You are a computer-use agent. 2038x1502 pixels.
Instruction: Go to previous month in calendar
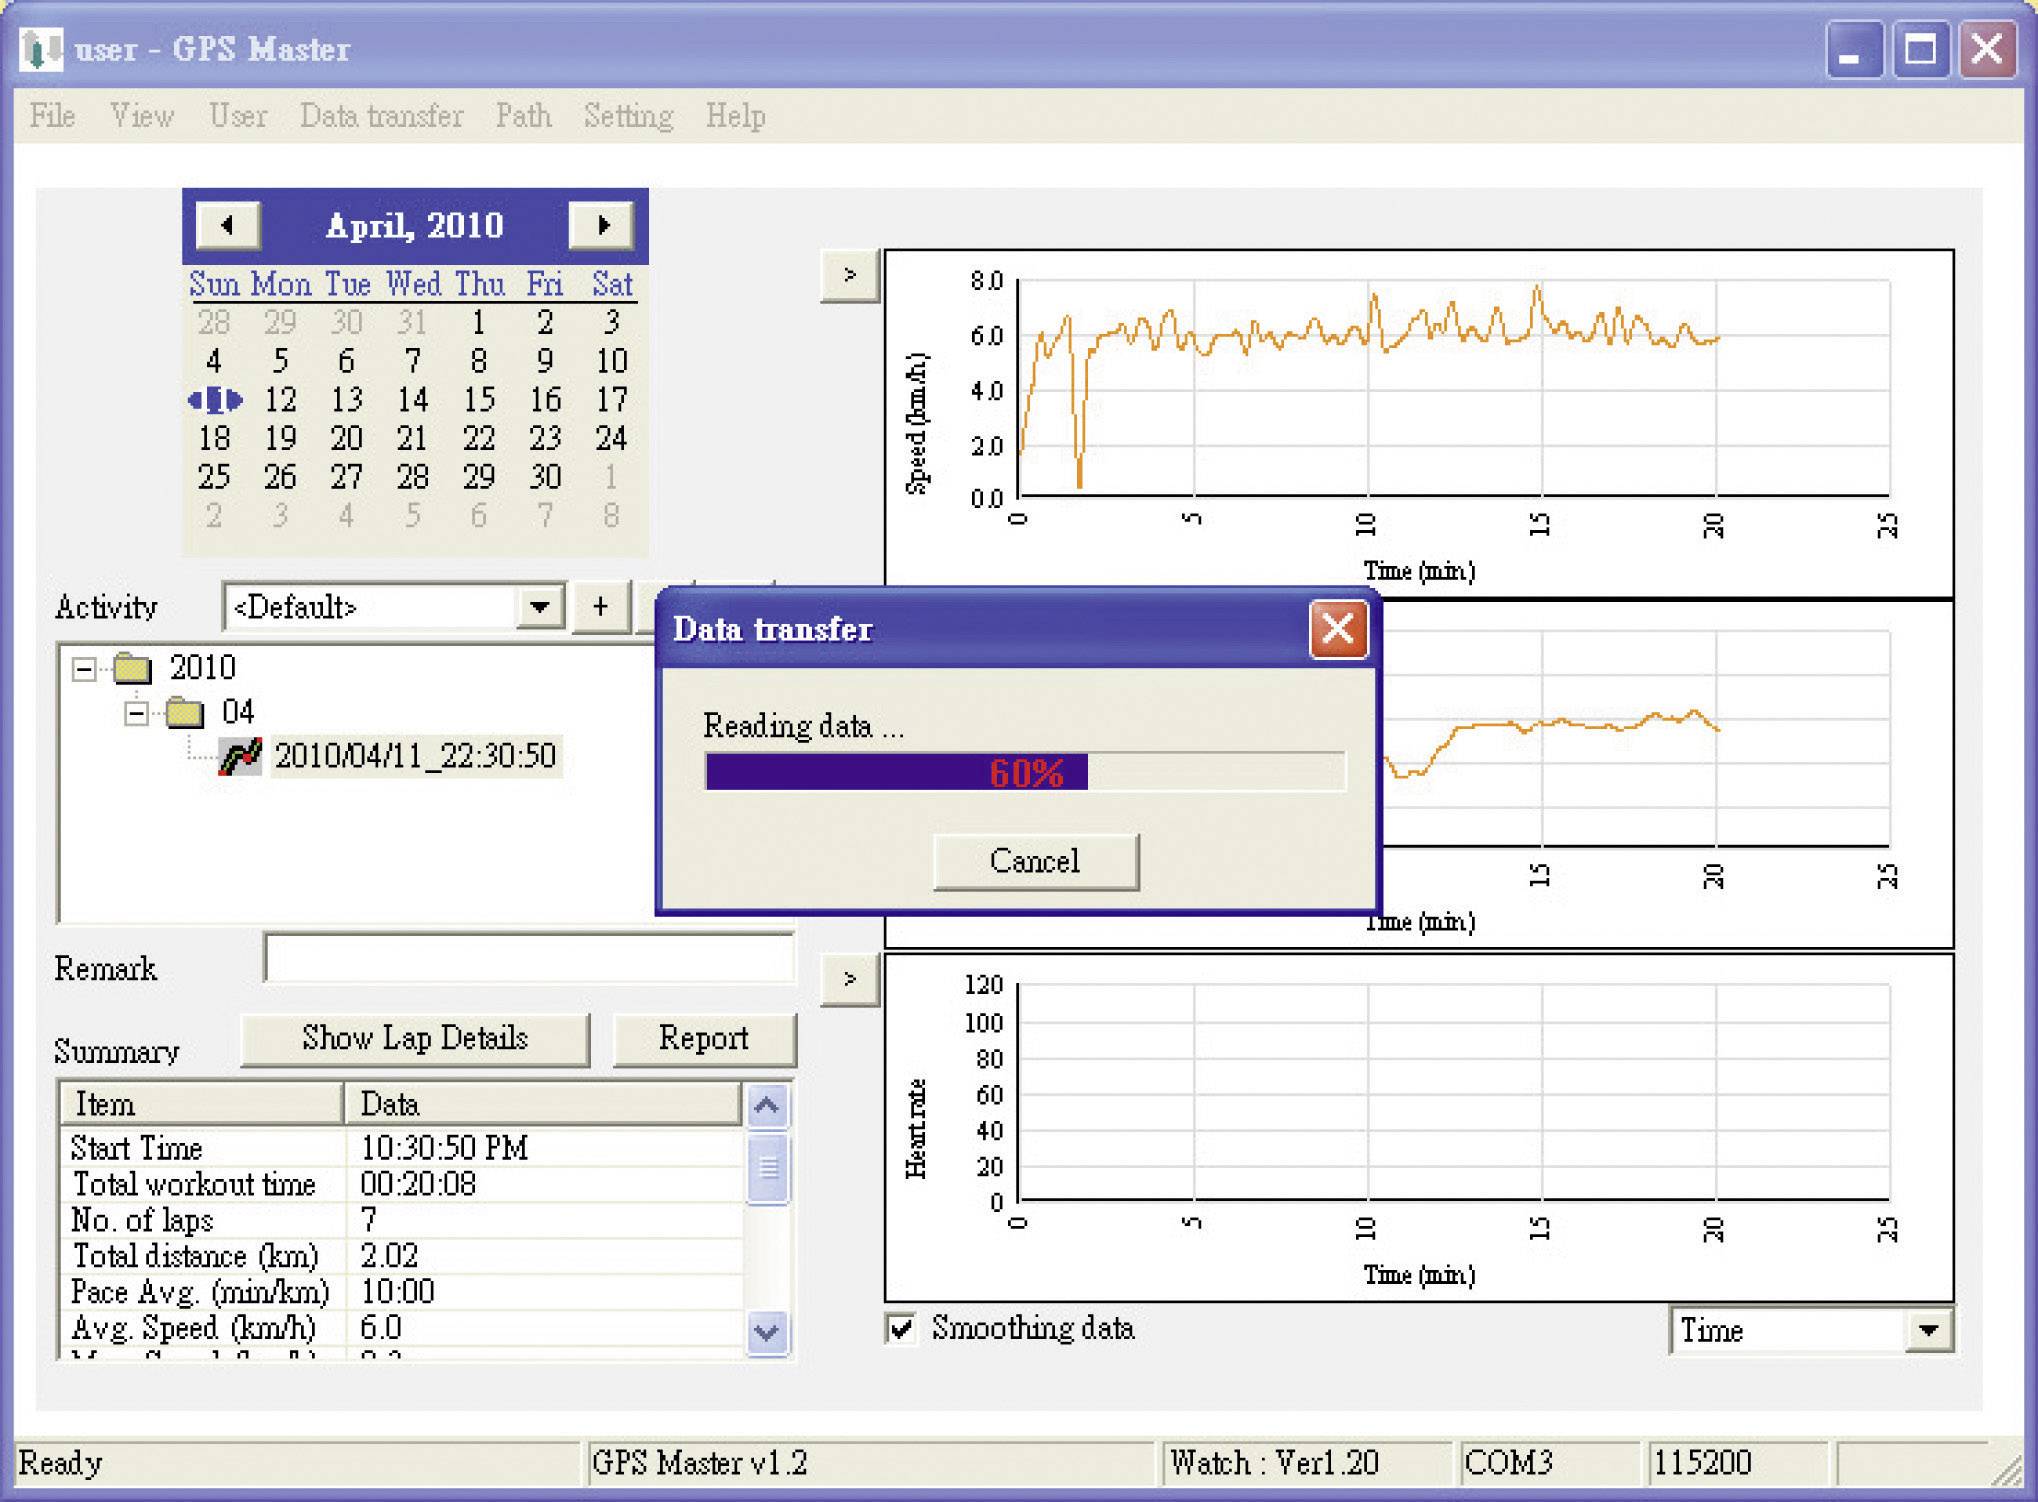pos(228,225)
